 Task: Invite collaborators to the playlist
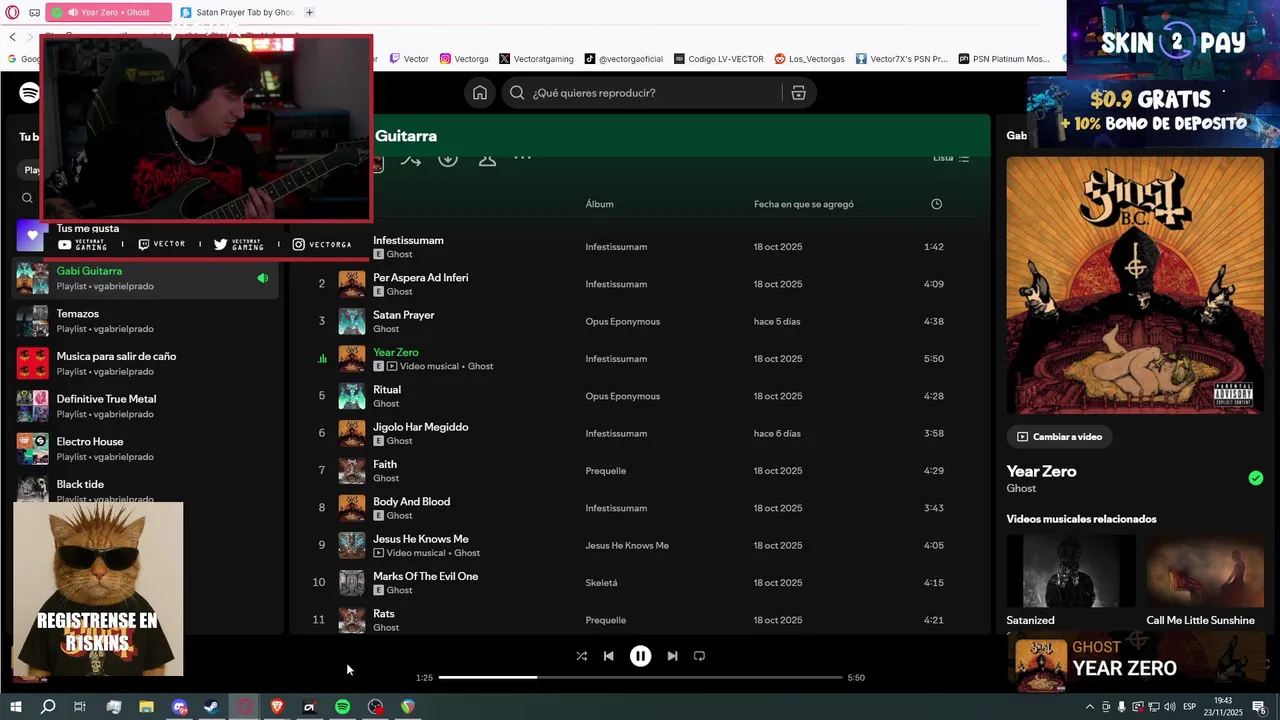click(487, 159)
